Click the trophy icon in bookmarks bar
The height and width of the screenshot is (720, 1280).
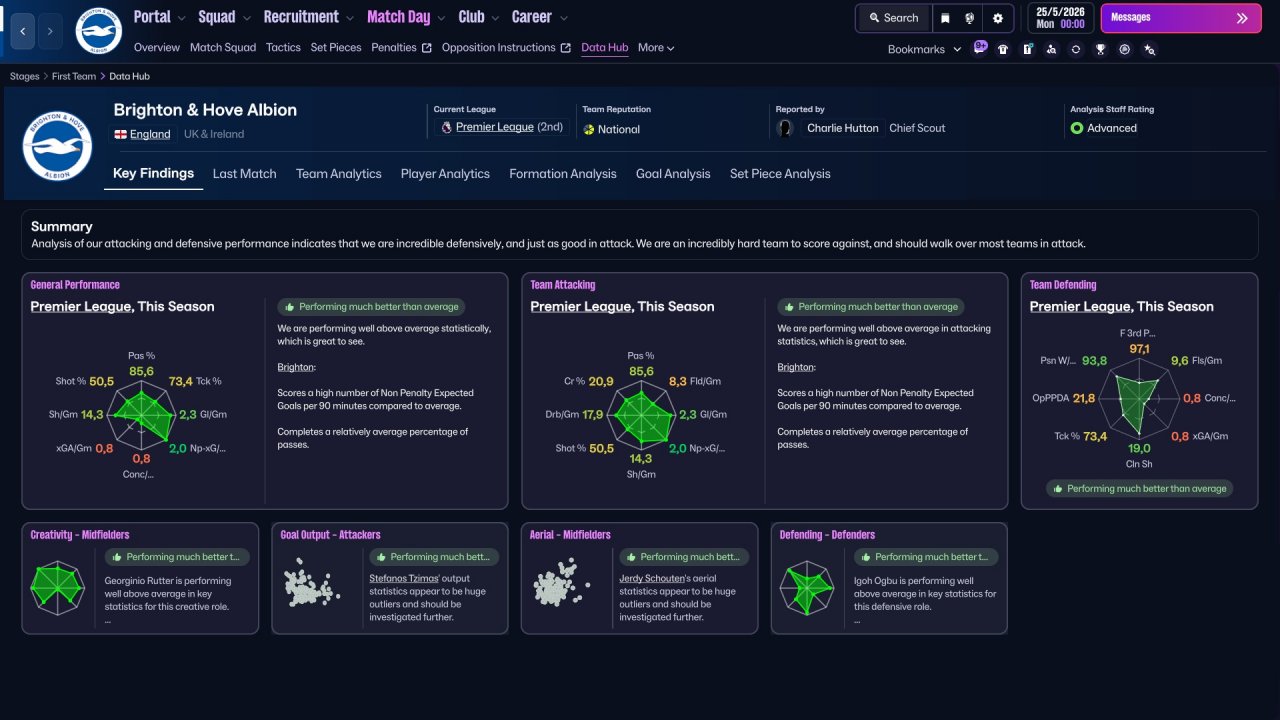(x=1101, y=49)
